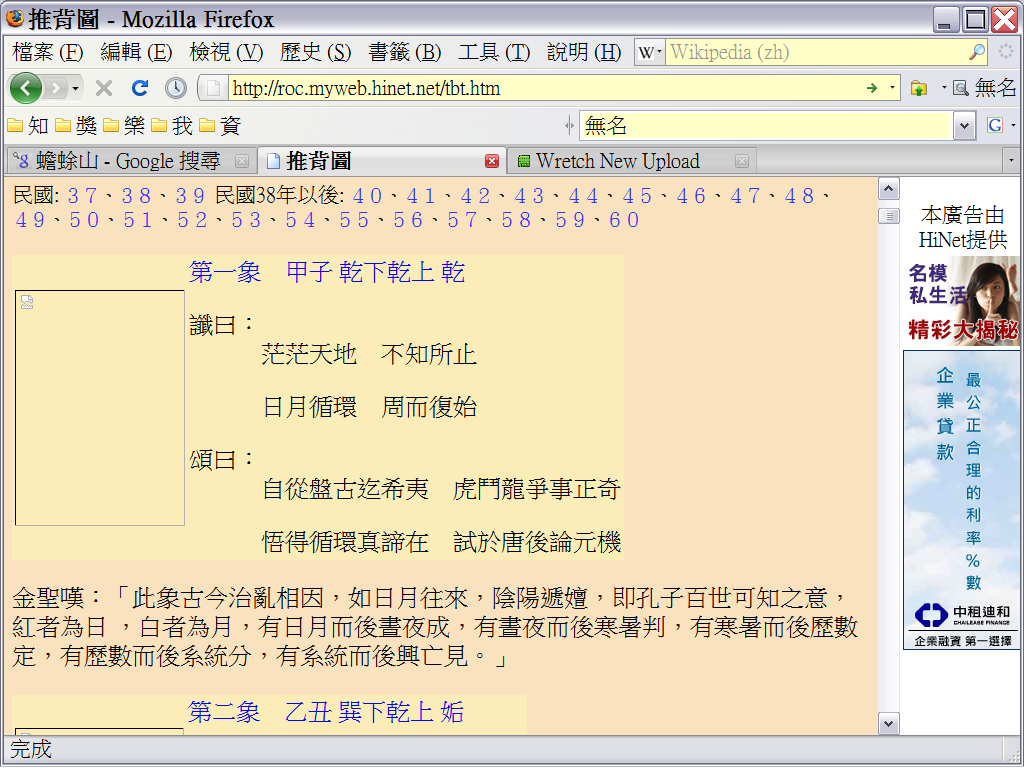
Task: Click the 日月循環 周而復始 verse line
Action: pos(369,407)
